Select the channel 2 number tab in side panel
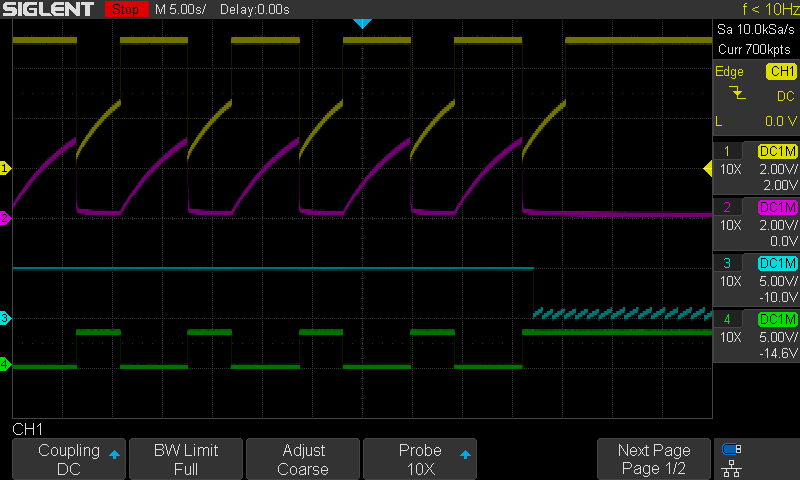 727,207
